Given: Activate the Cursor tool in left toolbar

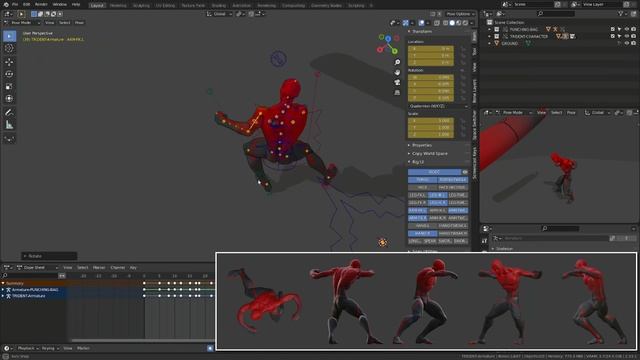Looking at the screenshot, I should pos(9,48).
